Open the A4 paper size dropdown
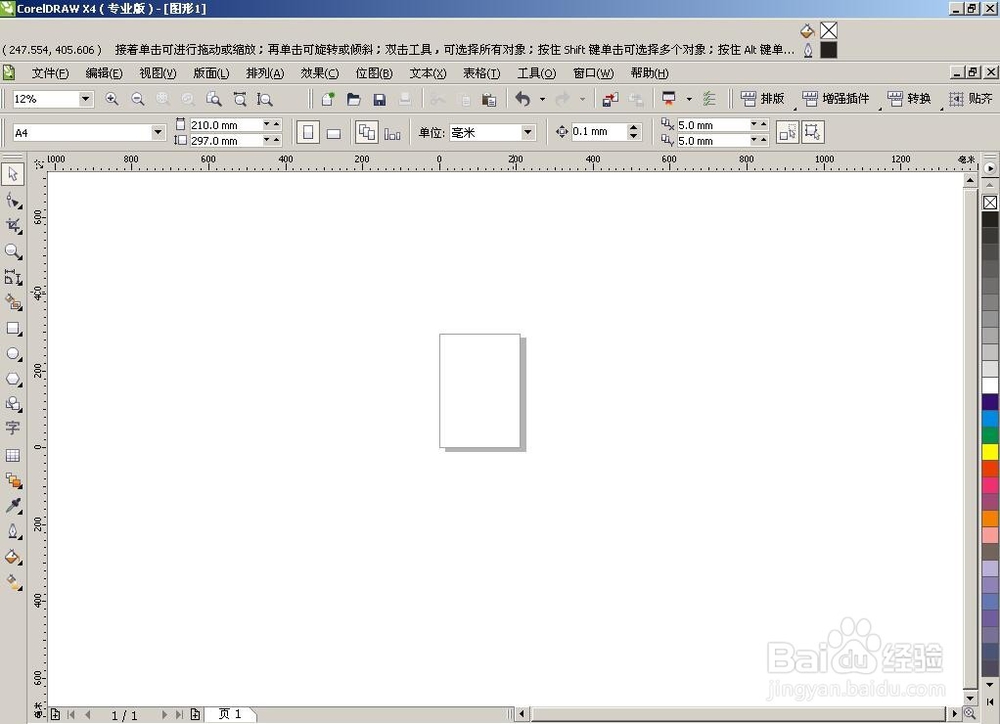The width and height of the screenshot is (1000, 724). (158, 133)
